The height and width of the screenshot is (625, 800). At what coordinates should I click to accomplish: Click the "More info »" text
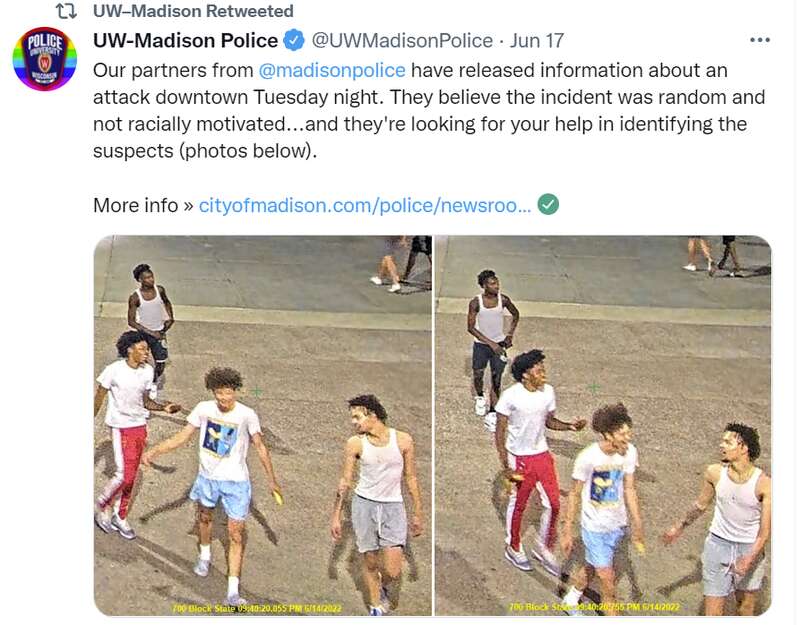click(x=143, y=205)
